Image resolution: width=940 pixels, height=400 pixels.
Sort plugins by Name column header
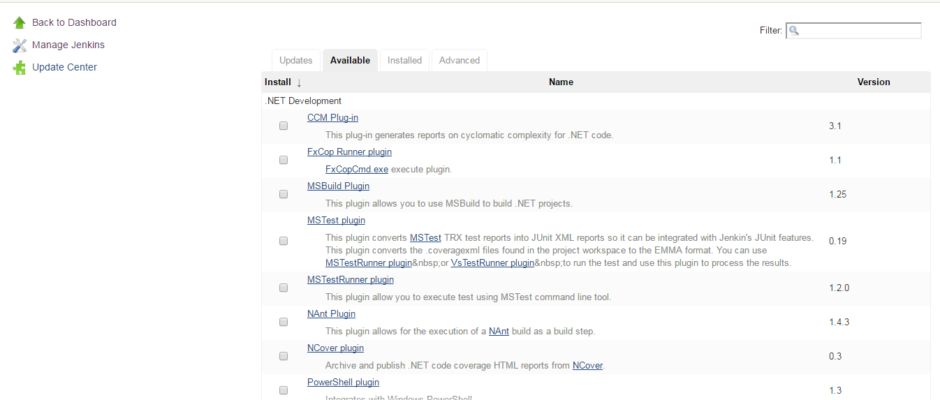pos(560,82)
